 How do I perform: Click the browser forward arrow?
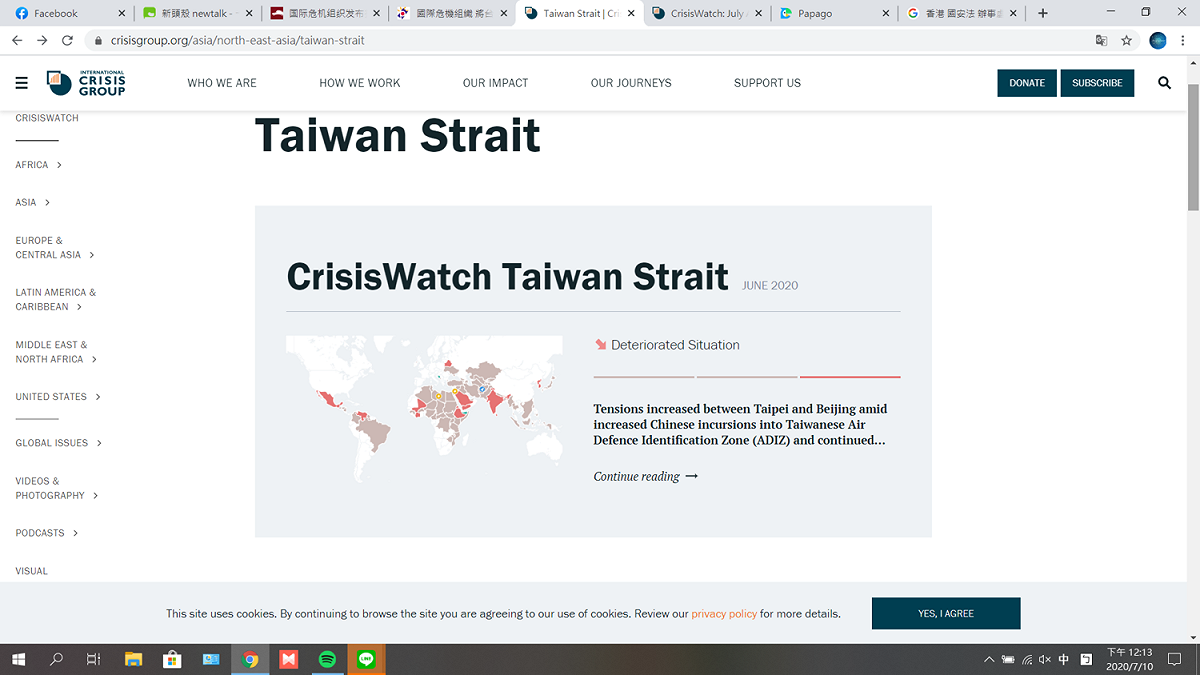42,40
